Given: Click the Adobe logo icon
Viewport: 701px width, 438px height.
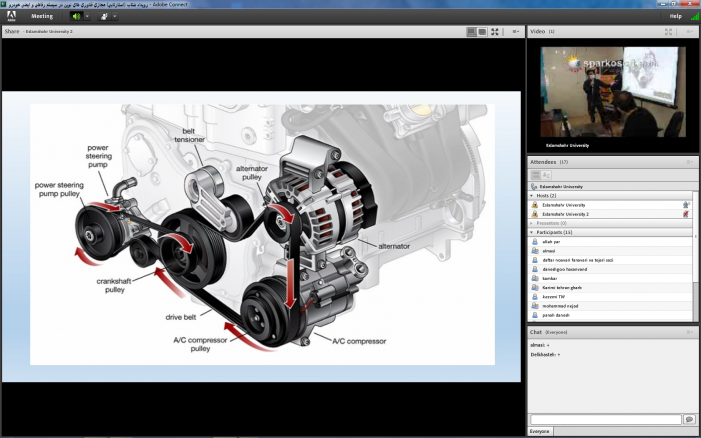Looking at the screenshot, I should point(10,16).
